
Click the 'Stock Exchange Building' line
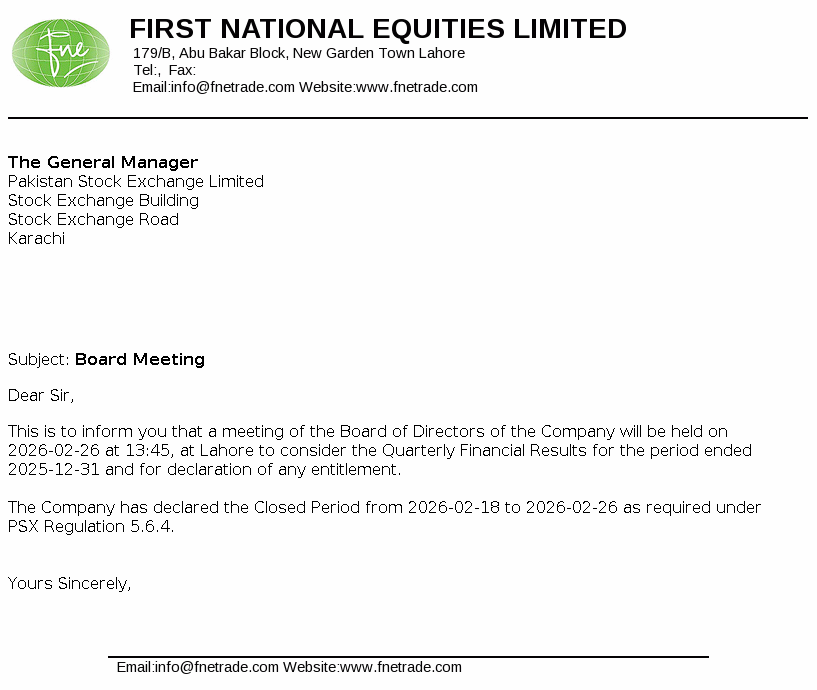[x=103, y=200]
